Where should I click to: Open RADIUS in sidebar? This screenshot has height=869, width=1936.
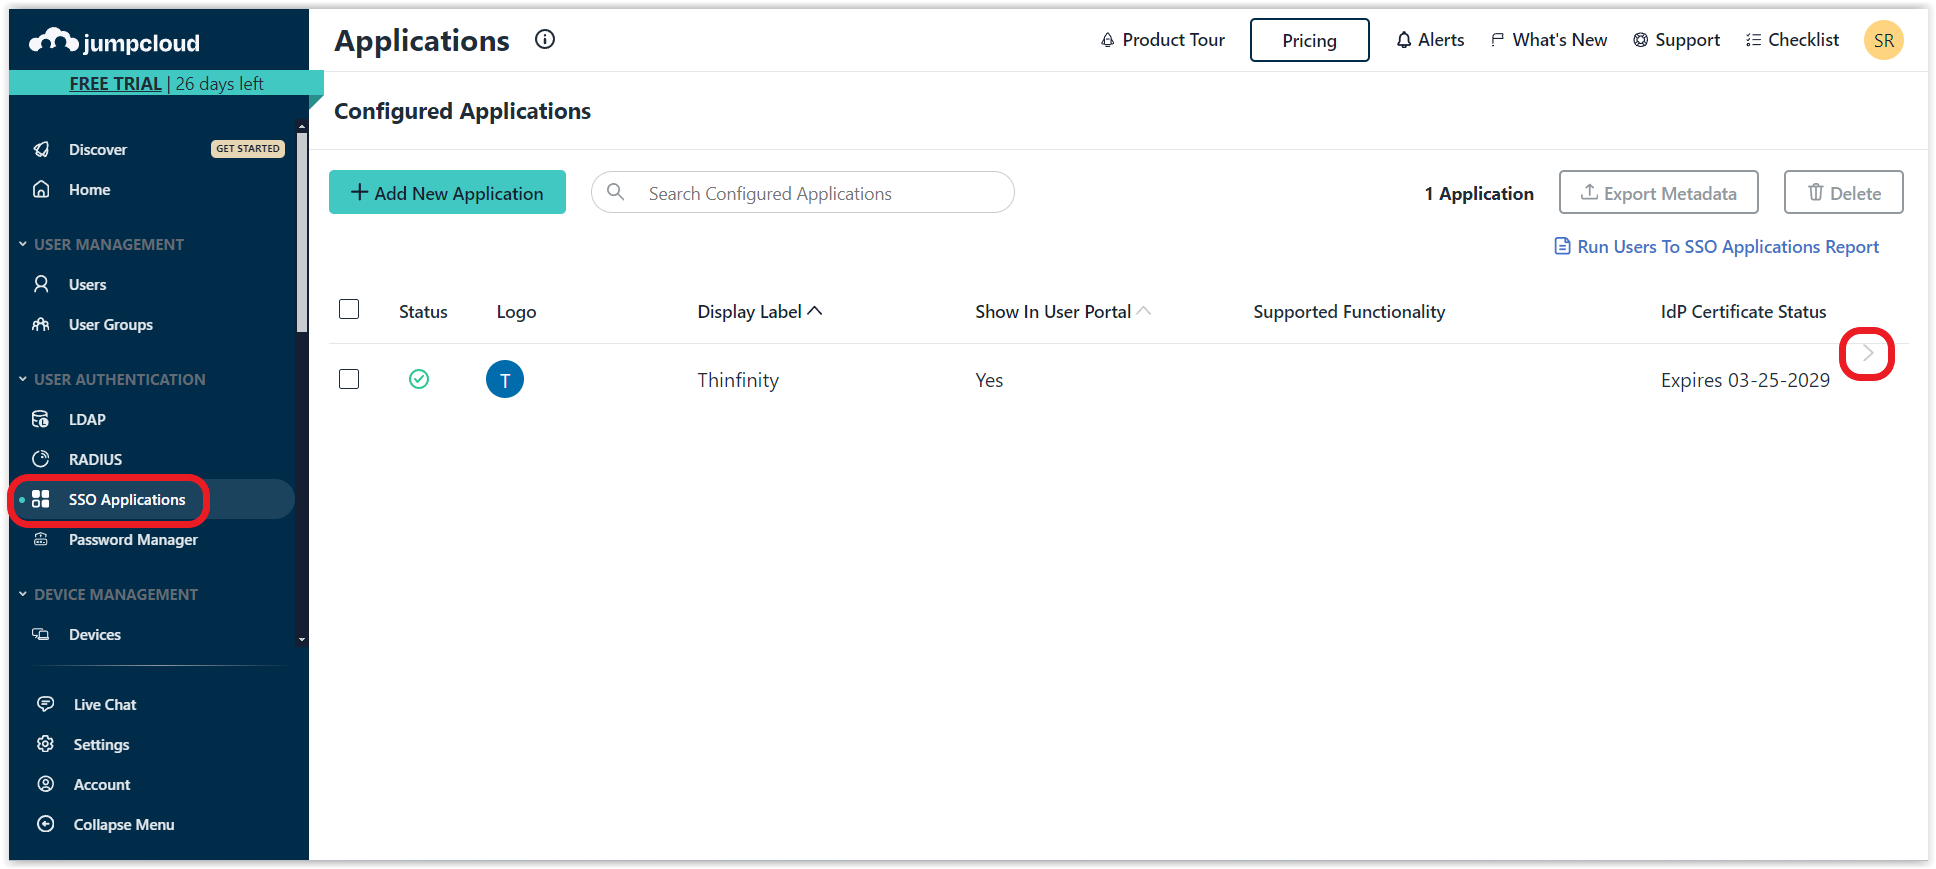click(x=95, y=459)
